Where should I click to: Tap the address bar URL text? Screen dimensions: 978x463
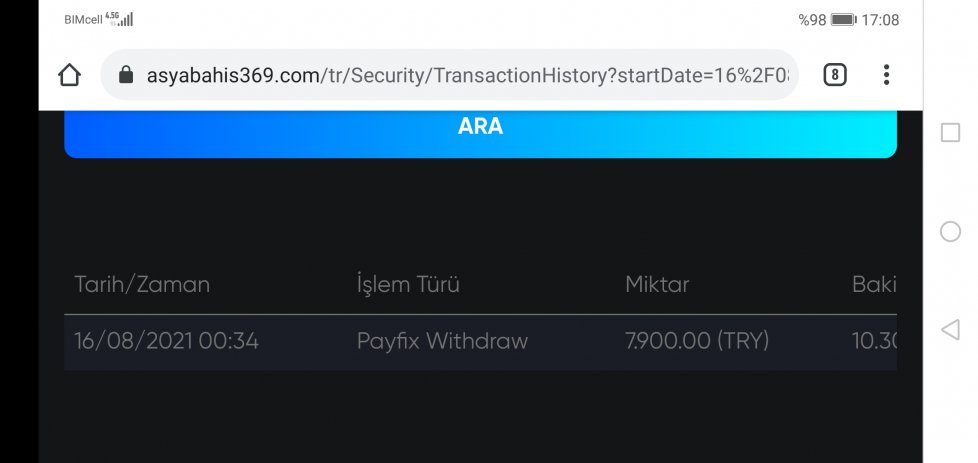click(x=467, y=76)
